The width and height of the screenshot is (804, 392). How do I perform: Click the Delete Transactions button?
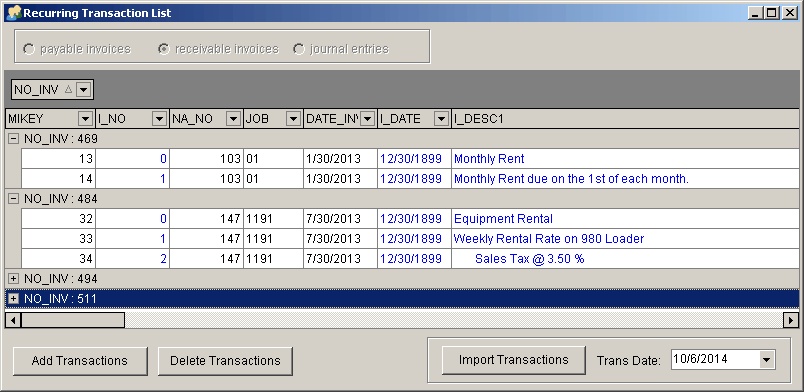coord(225,361)
